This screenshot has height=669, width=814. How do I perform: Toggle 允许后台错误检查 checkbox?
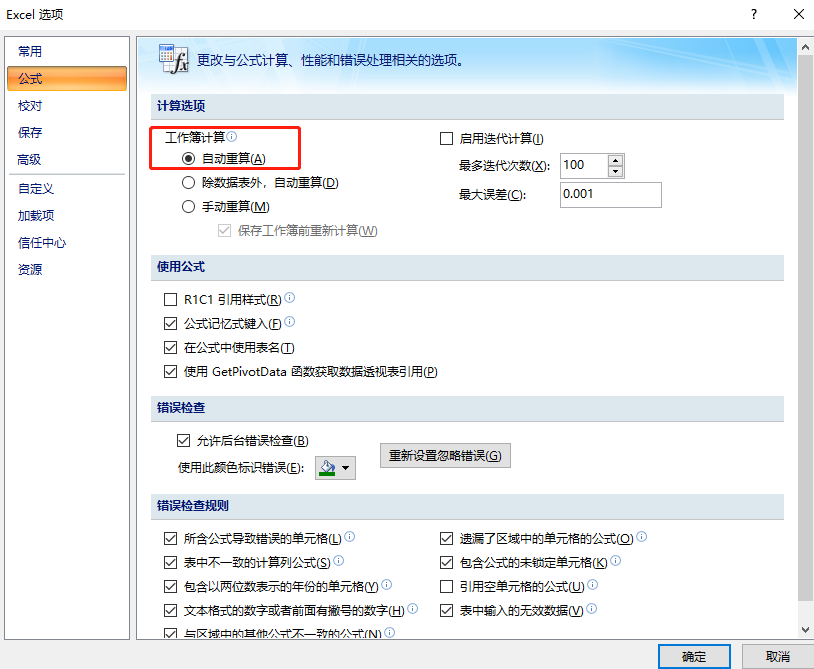[183, 441]
